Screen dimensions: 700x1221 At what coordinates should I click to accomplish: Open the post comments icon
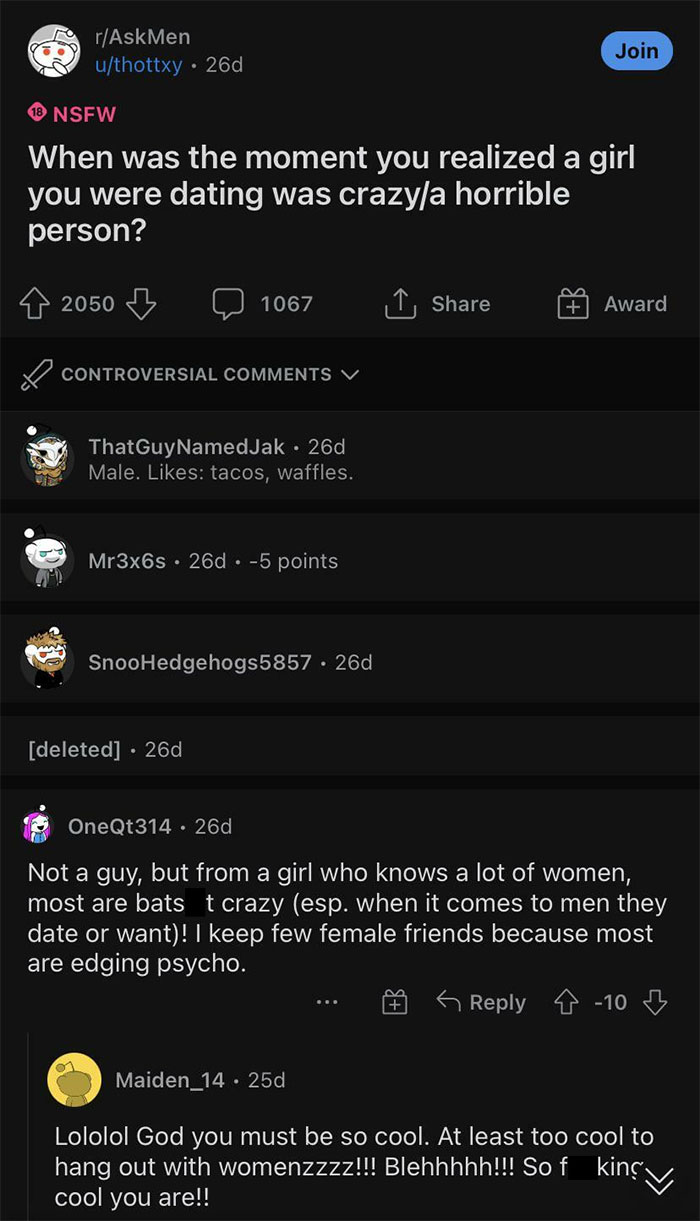coord(230,304)
